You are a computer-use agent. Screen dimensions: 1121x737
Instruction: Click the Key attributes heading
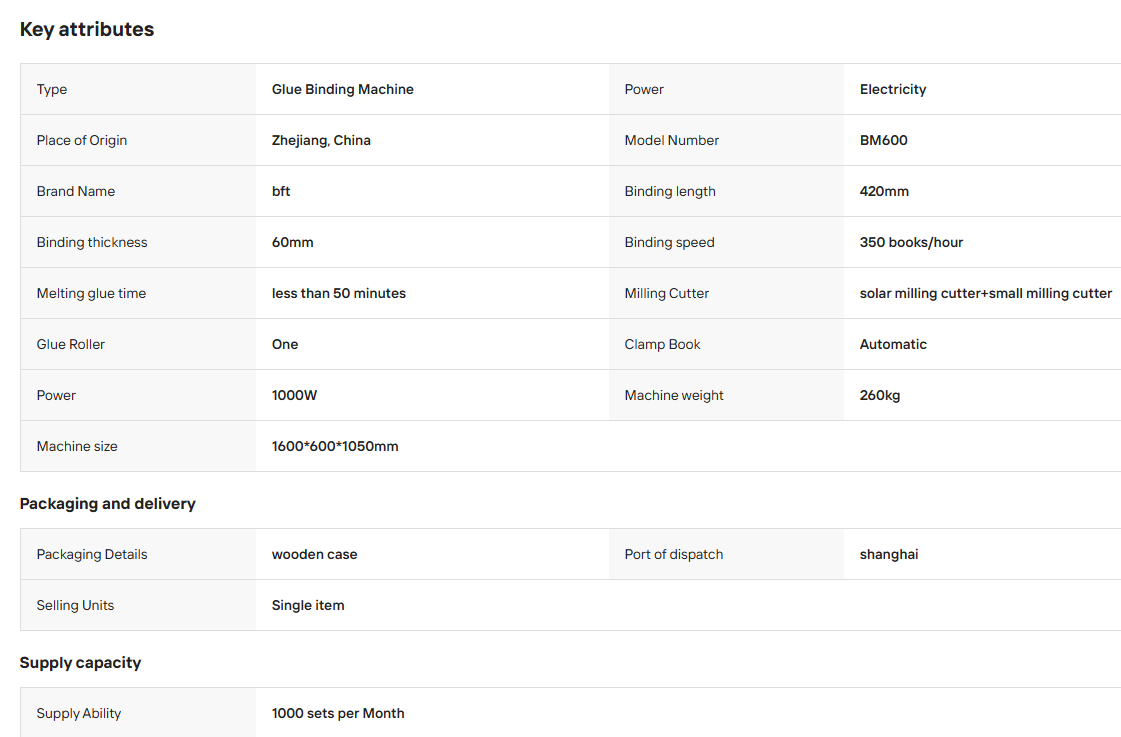pos(87,29)
